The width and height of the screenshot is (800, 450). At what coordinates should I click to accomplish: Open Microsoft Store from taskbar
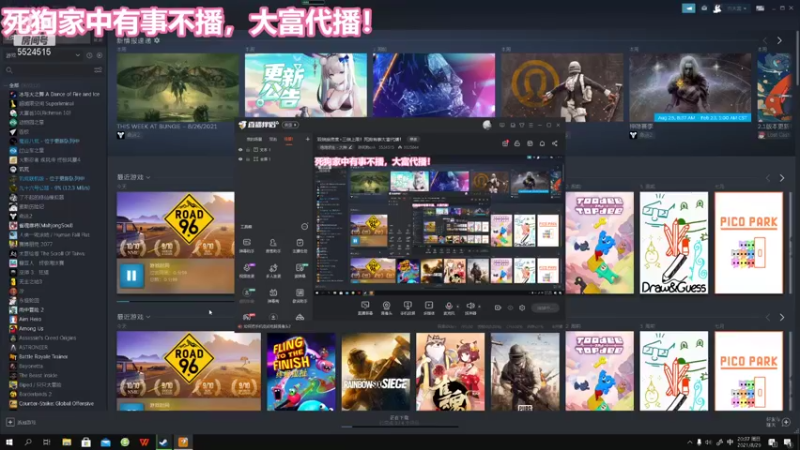(86, 442)
